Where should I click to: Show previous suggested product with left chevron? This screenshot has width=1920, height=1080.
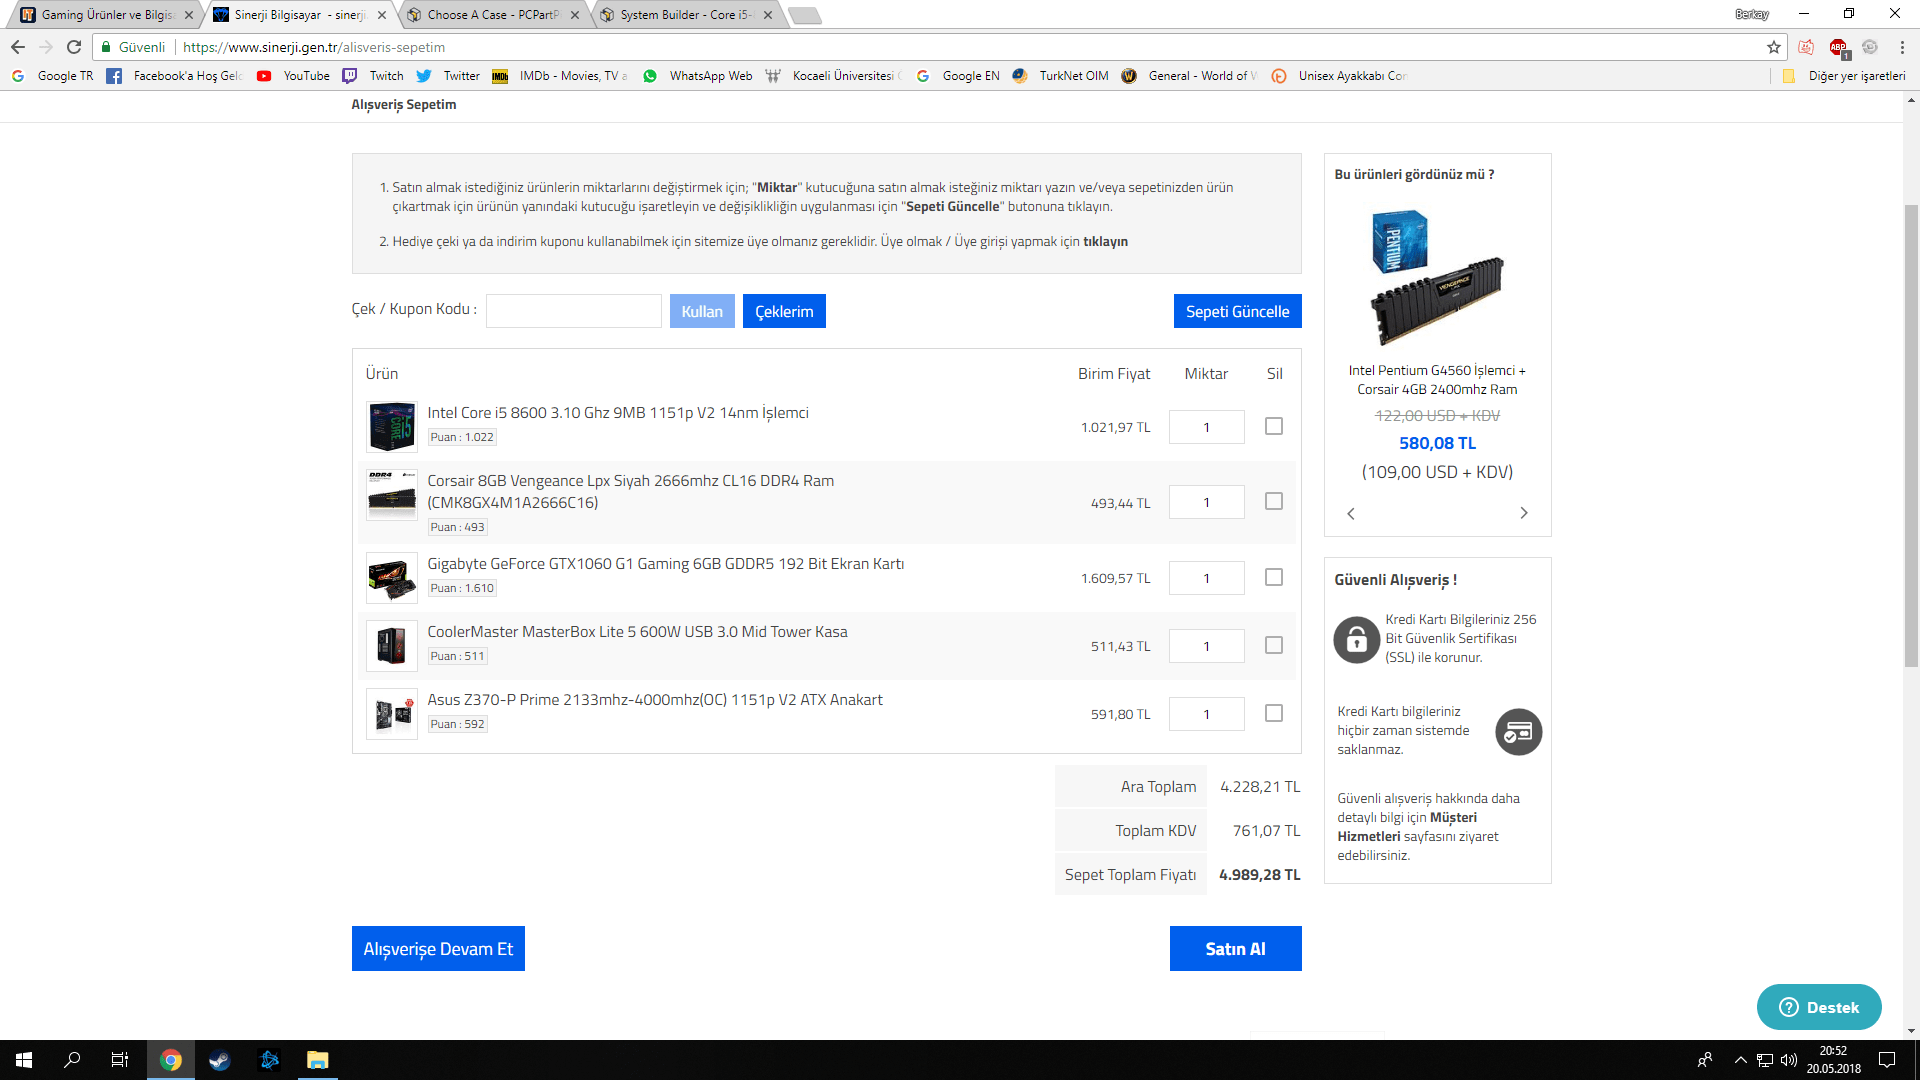coord(1351,513)
